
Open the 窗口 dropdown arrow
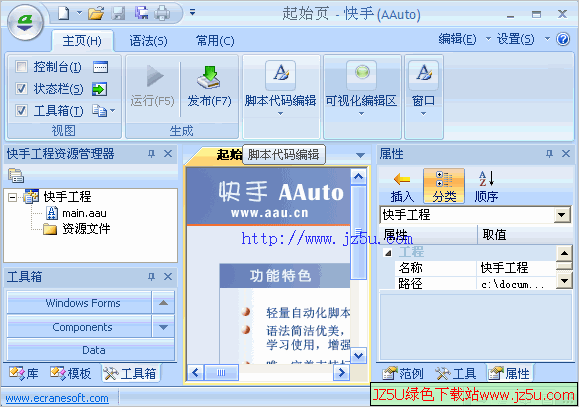point(424,113)
